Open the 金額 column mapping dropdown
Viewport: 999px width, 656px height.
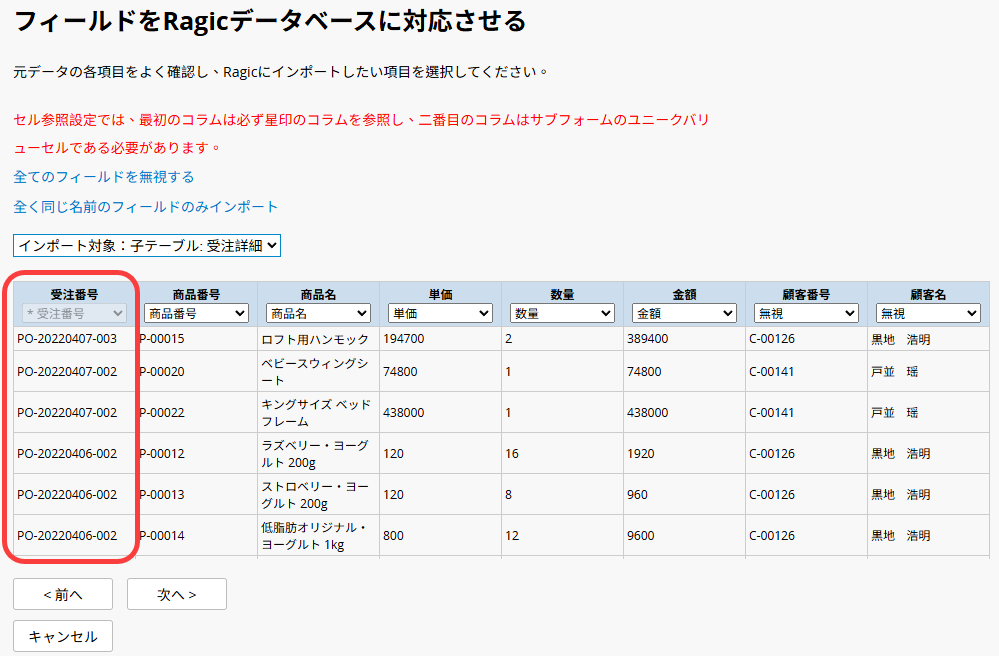click(684, 314)
